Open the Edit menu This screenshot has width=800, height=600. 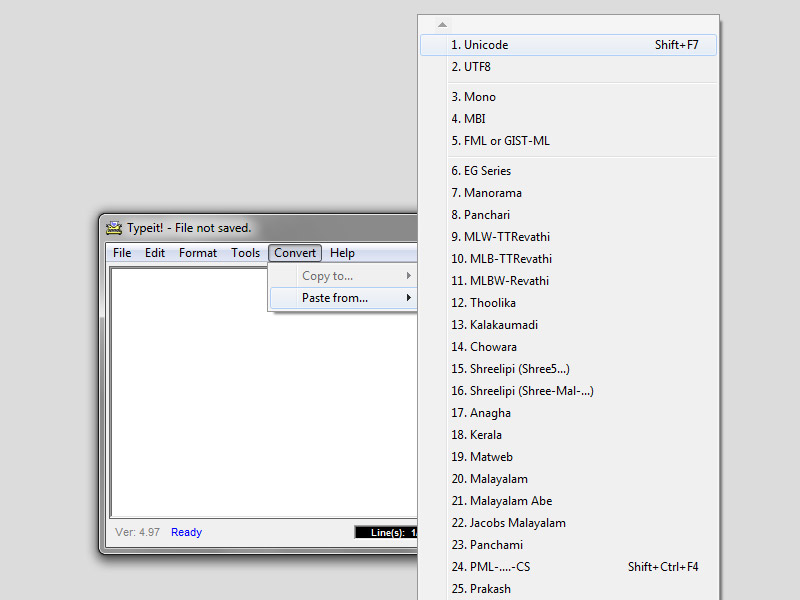pyautogui.click(x=155, y=253)
